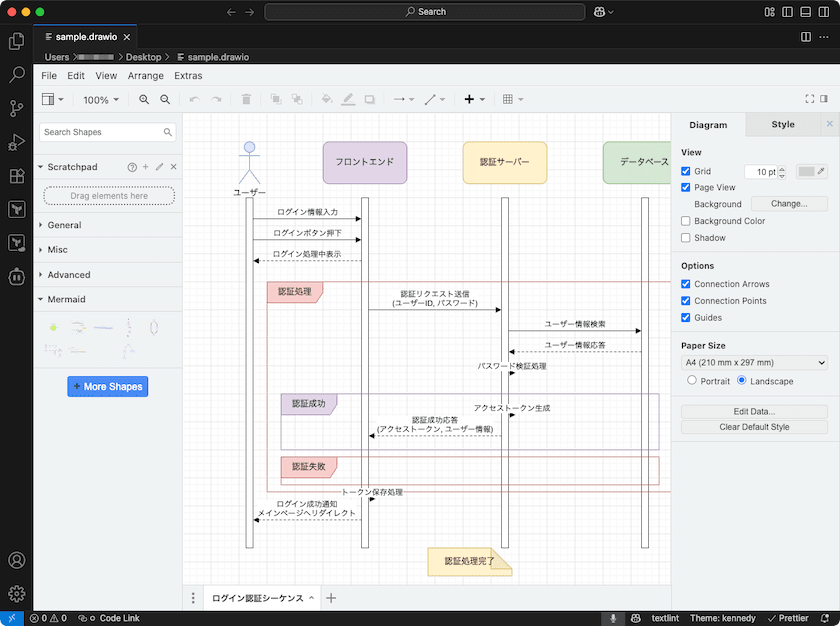Enable the Shadow checkbox
The image size is (840, 626).
click(685, 238)
